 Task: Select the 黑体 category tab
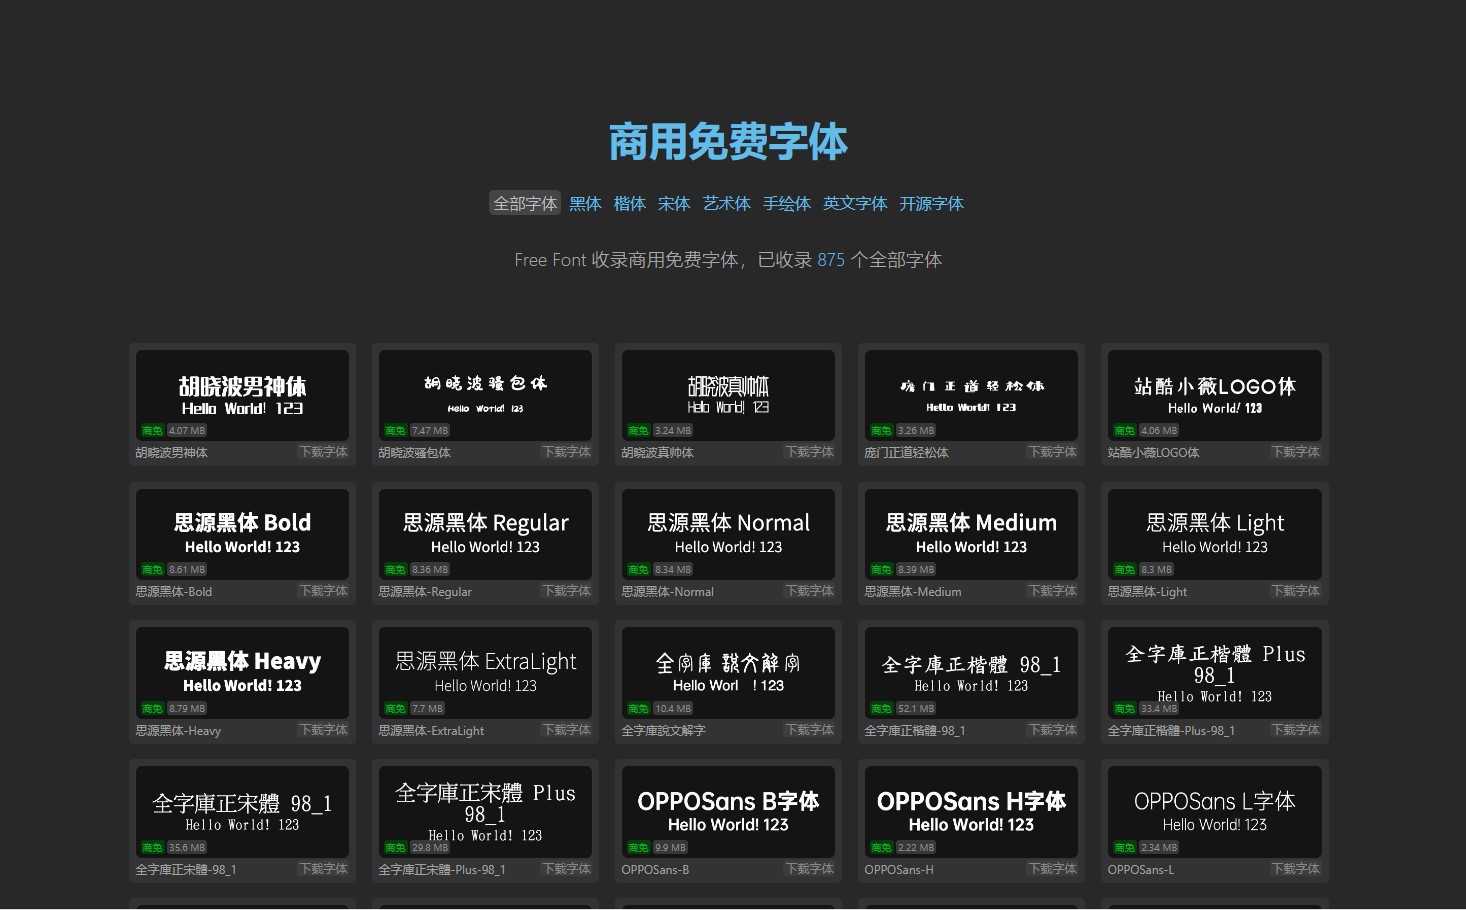585,204
